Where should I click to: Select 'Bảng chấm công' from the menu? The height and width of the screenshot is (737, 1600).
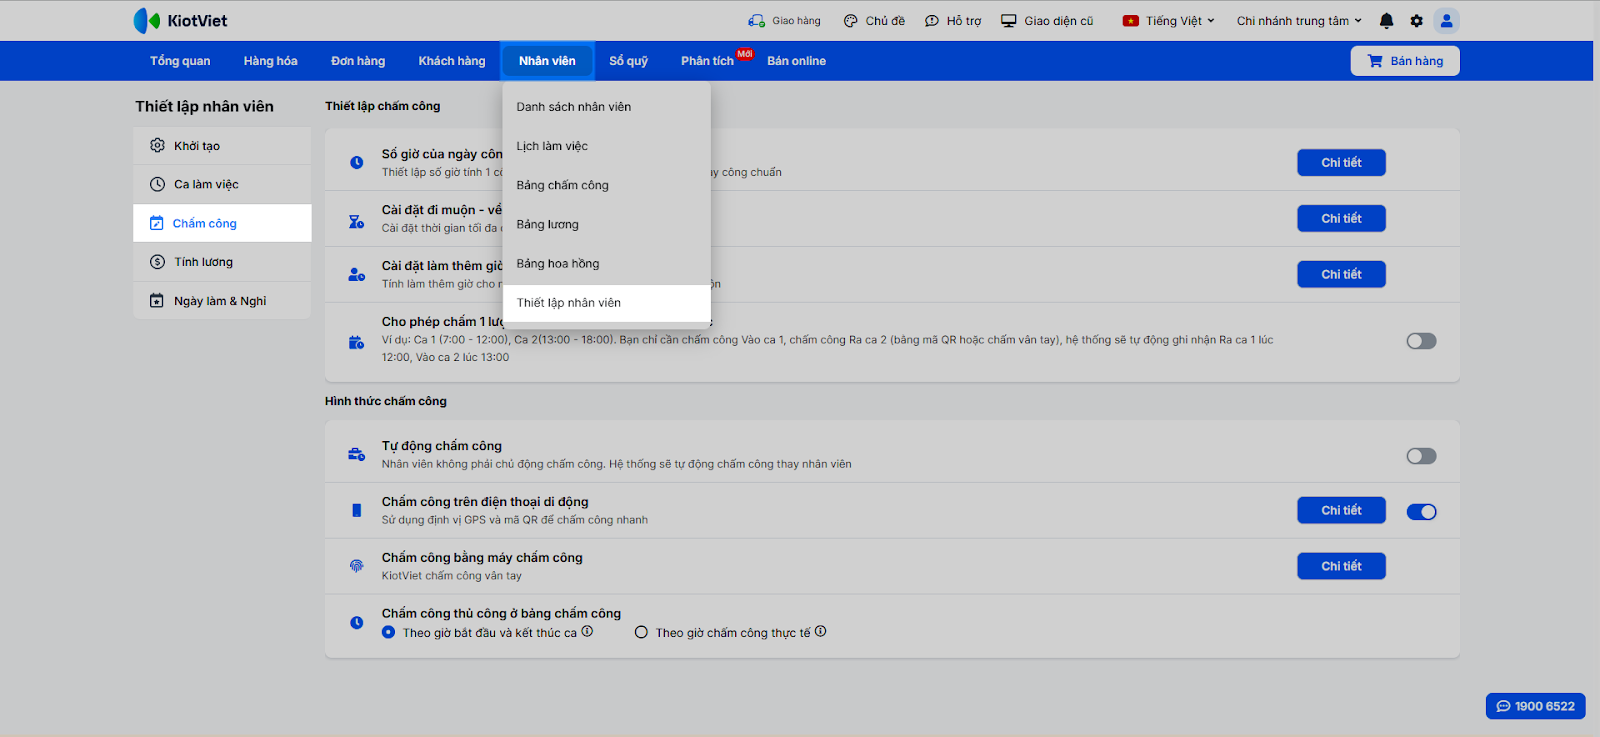click(563, 185)
